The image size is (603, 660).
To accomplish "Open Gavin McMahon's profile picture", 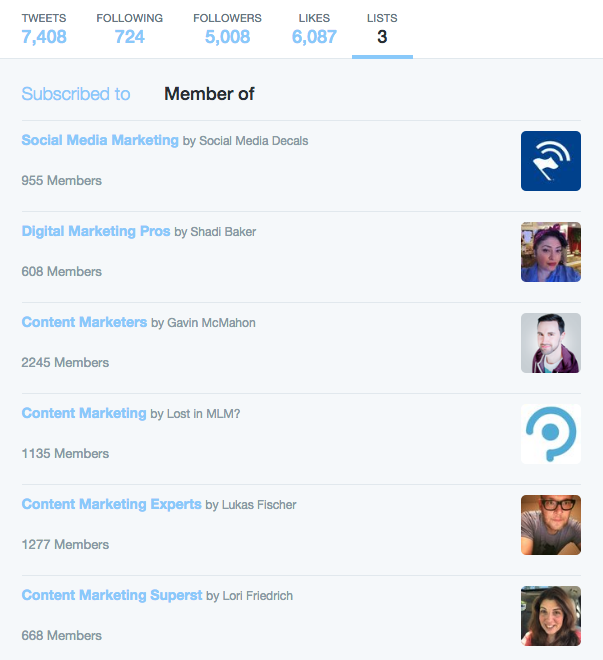I will pos(551,343).
